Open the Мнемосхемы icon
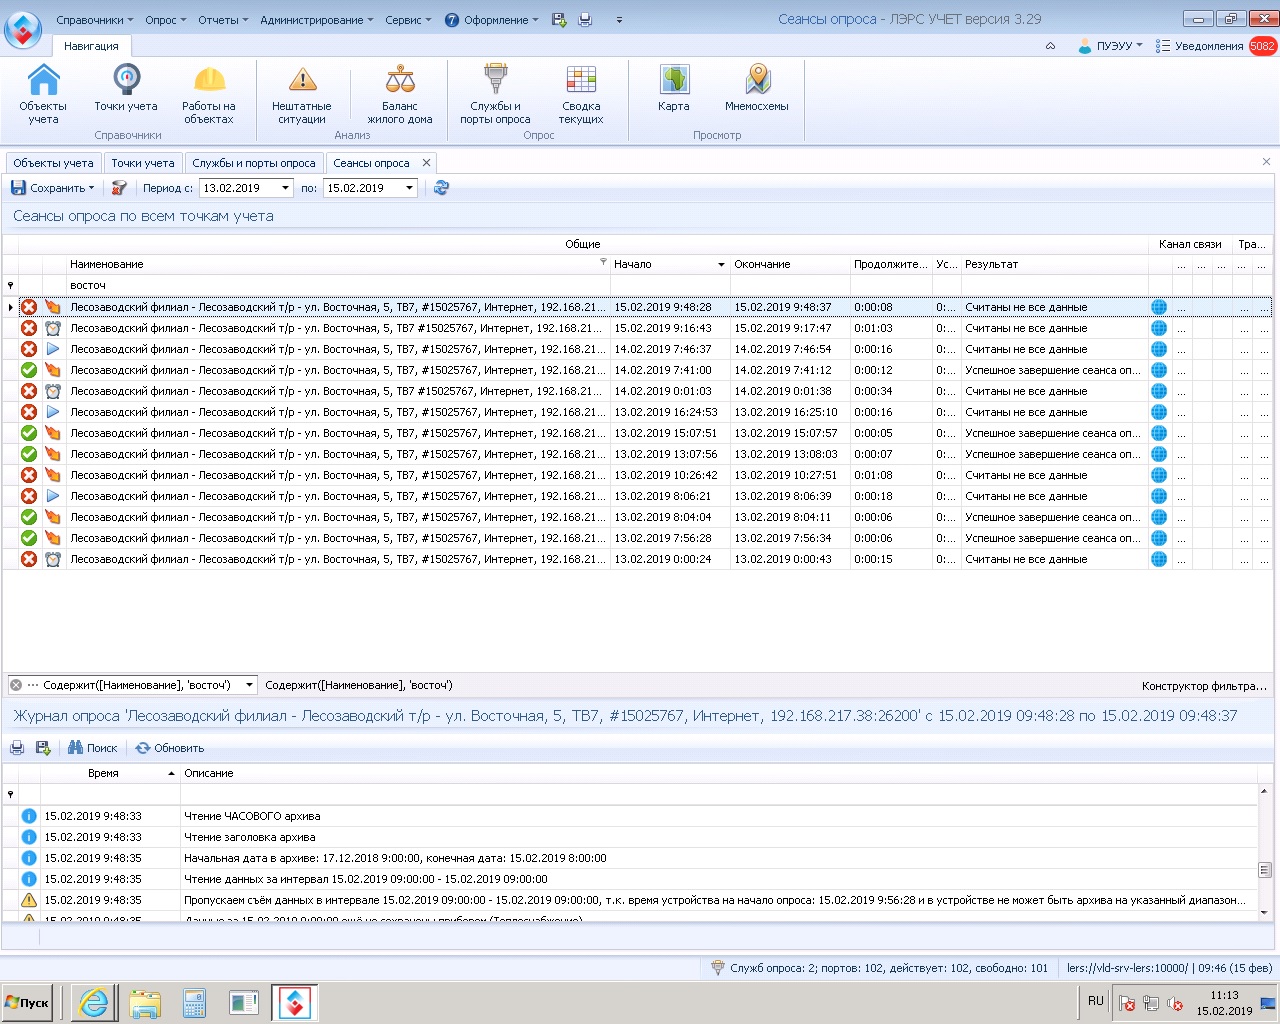 (757, 88)
